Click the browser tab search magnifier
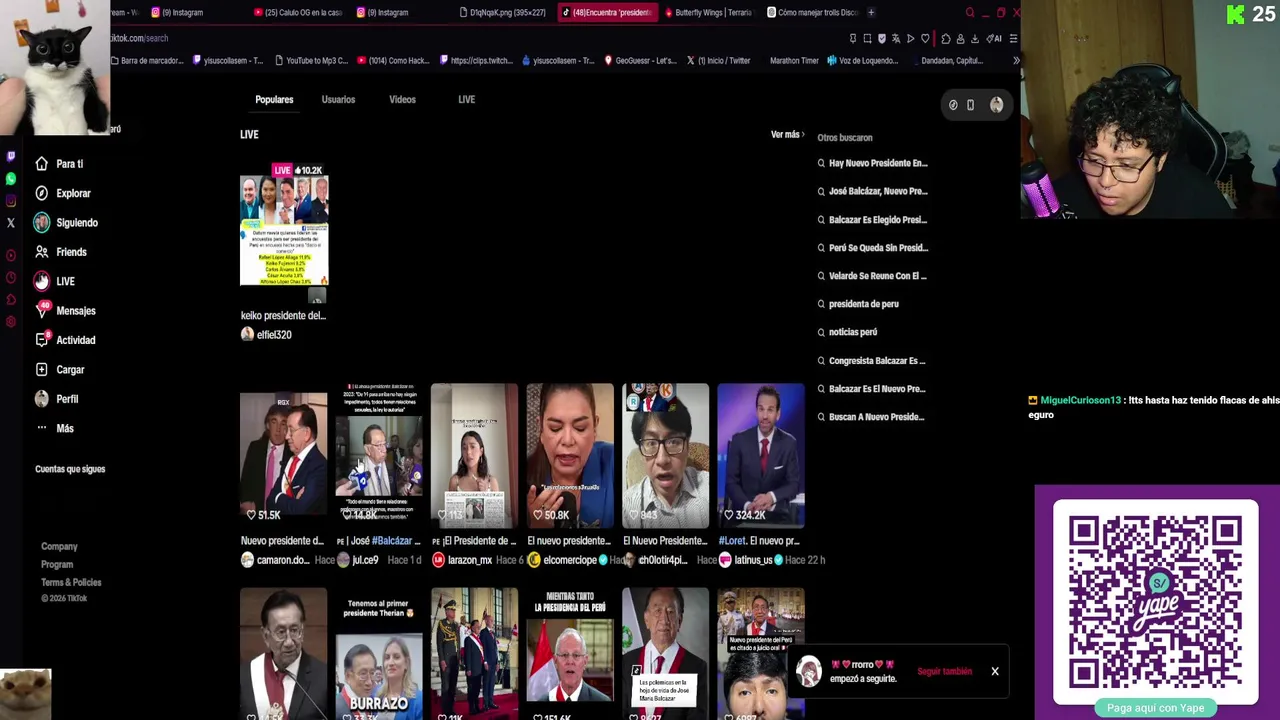1280x720 pixels. (x=969, y=13)
